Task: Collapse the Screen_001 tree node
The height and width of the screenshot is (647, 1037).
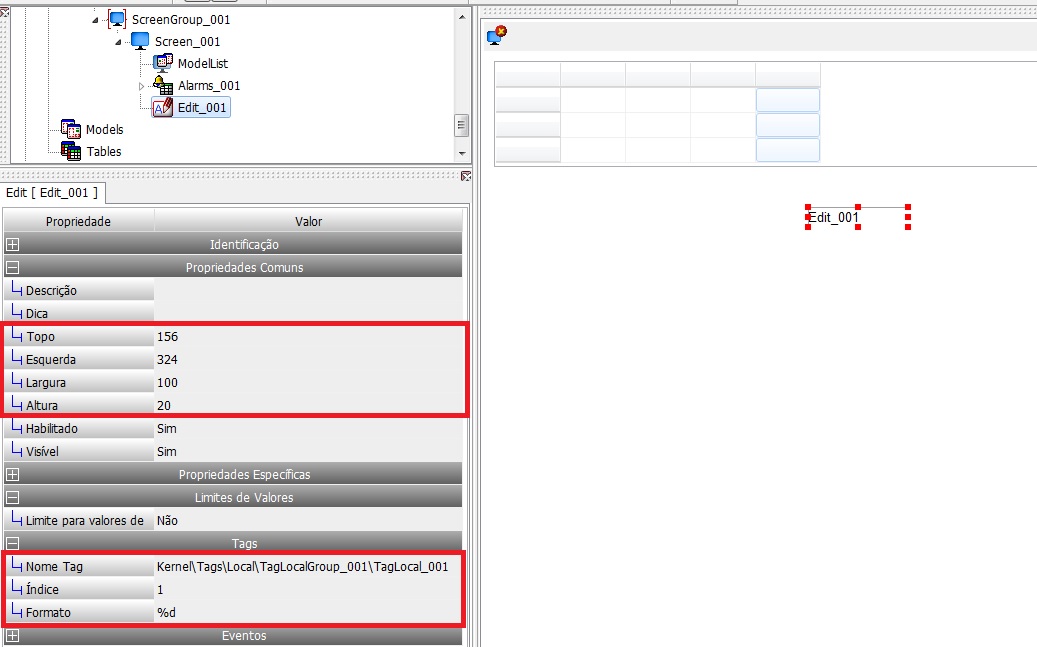Action: [118, 42]
